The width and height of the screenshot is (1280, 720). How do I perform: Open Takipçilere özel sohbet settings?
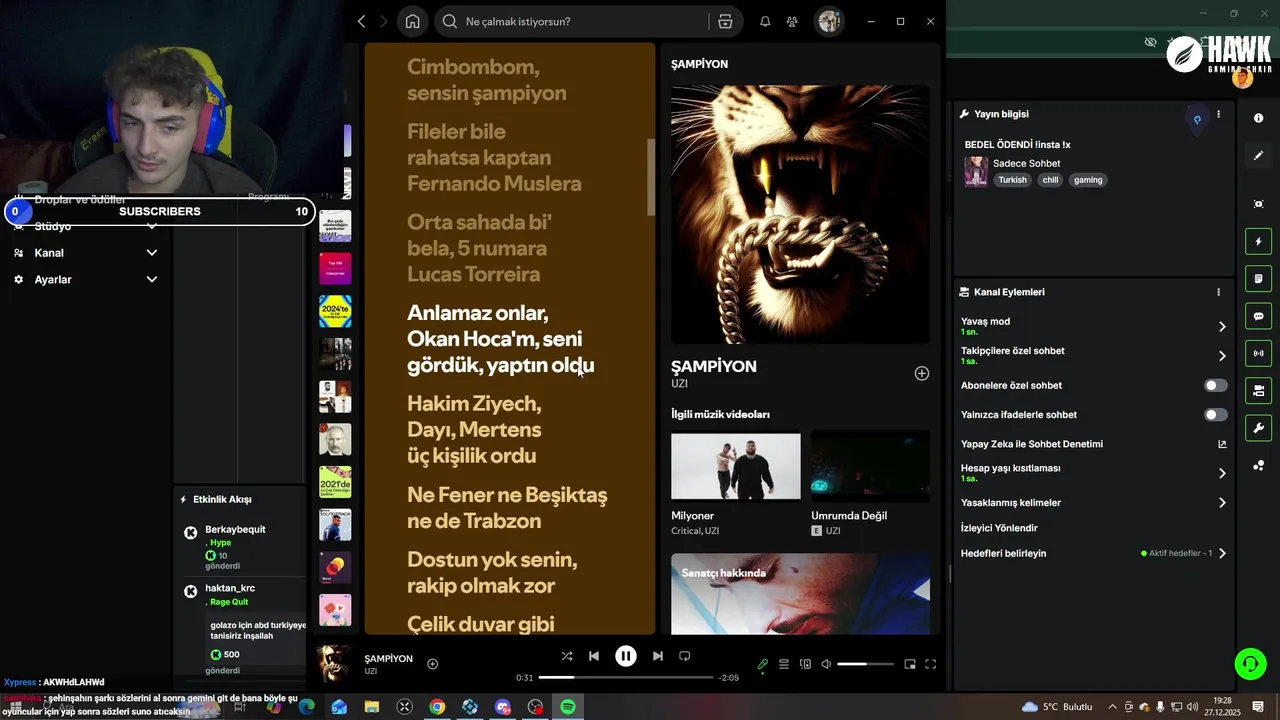(1093, 355)
